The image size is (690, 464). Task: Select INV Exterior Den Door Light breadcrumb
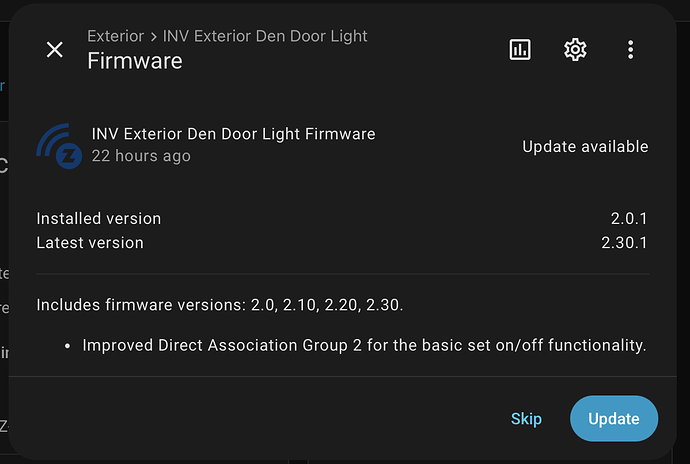tap(263, 36)
